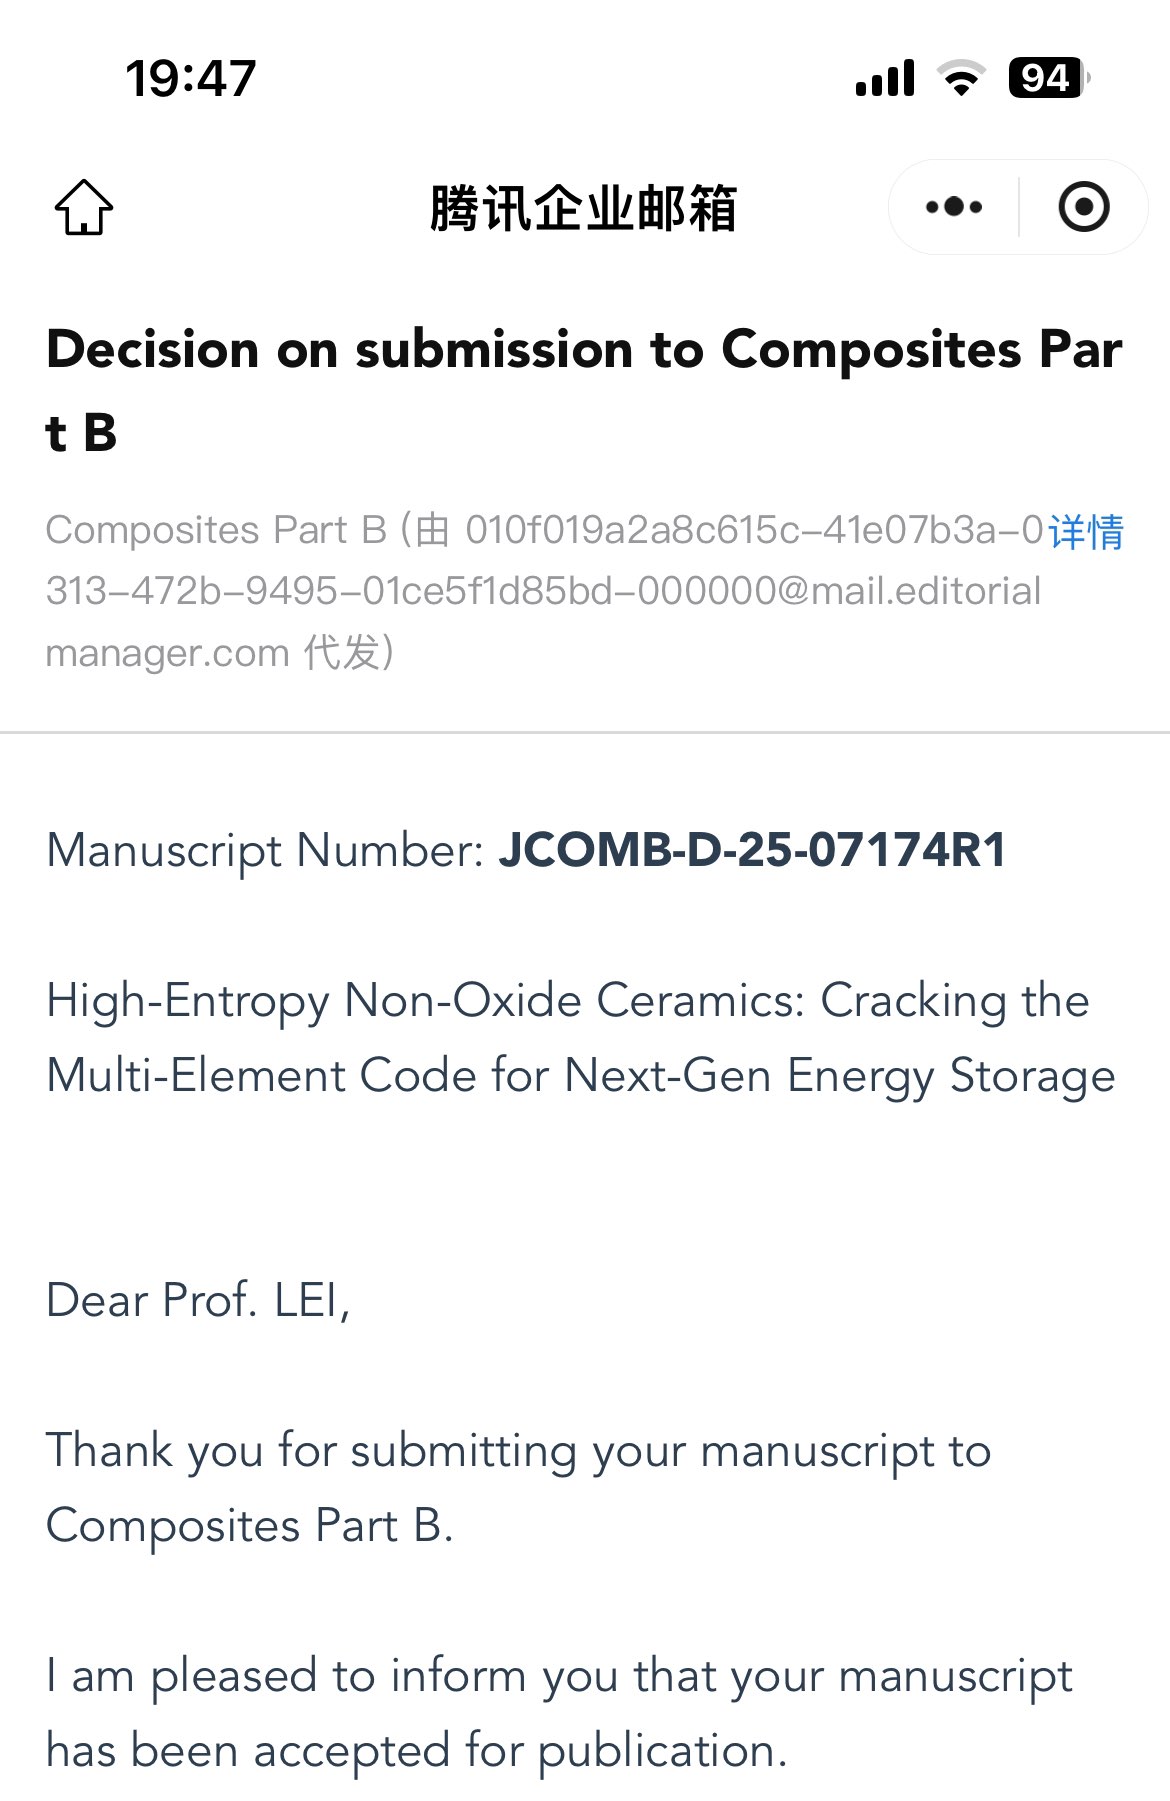1170x1801 pixels.
Task: Open the three-dot more options menu
Action: click(954, 207)
